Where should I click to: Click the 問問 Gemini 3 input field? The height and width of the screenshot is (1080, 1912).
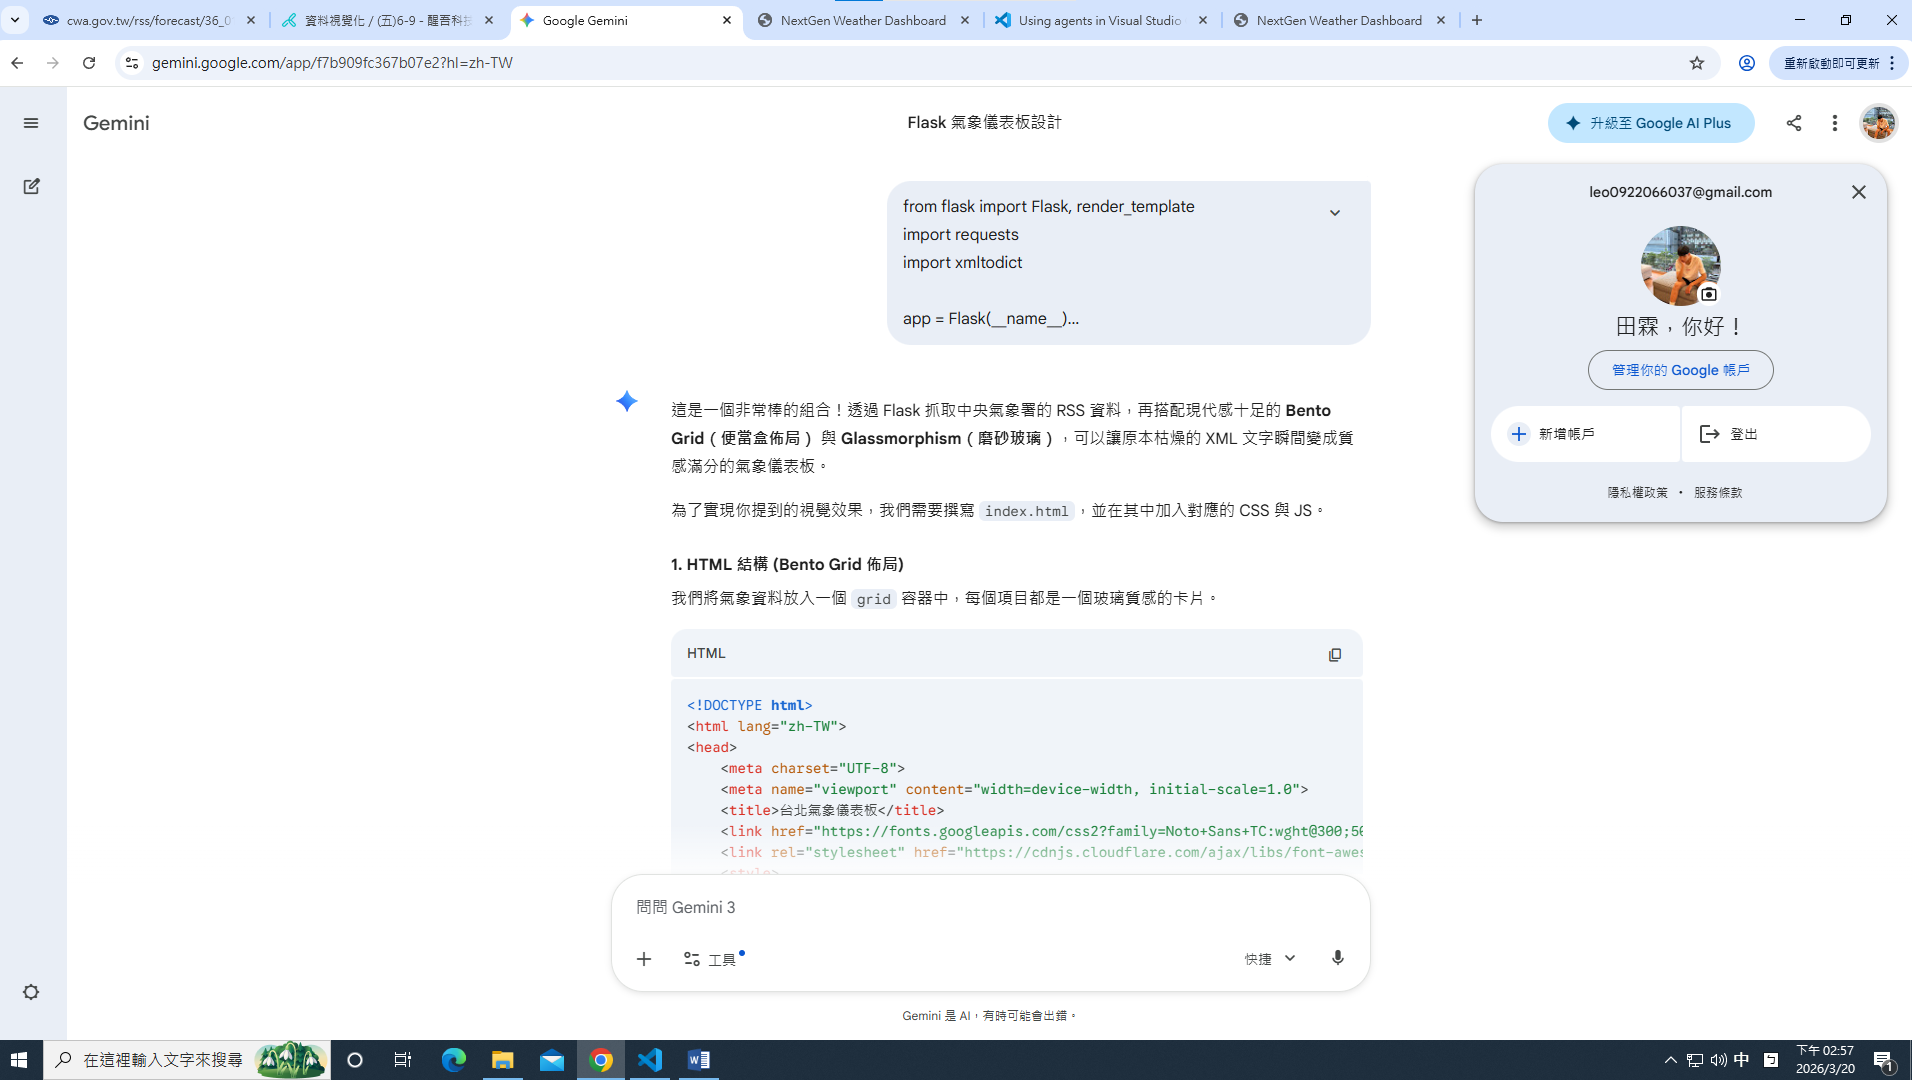(x=990, y=907)
